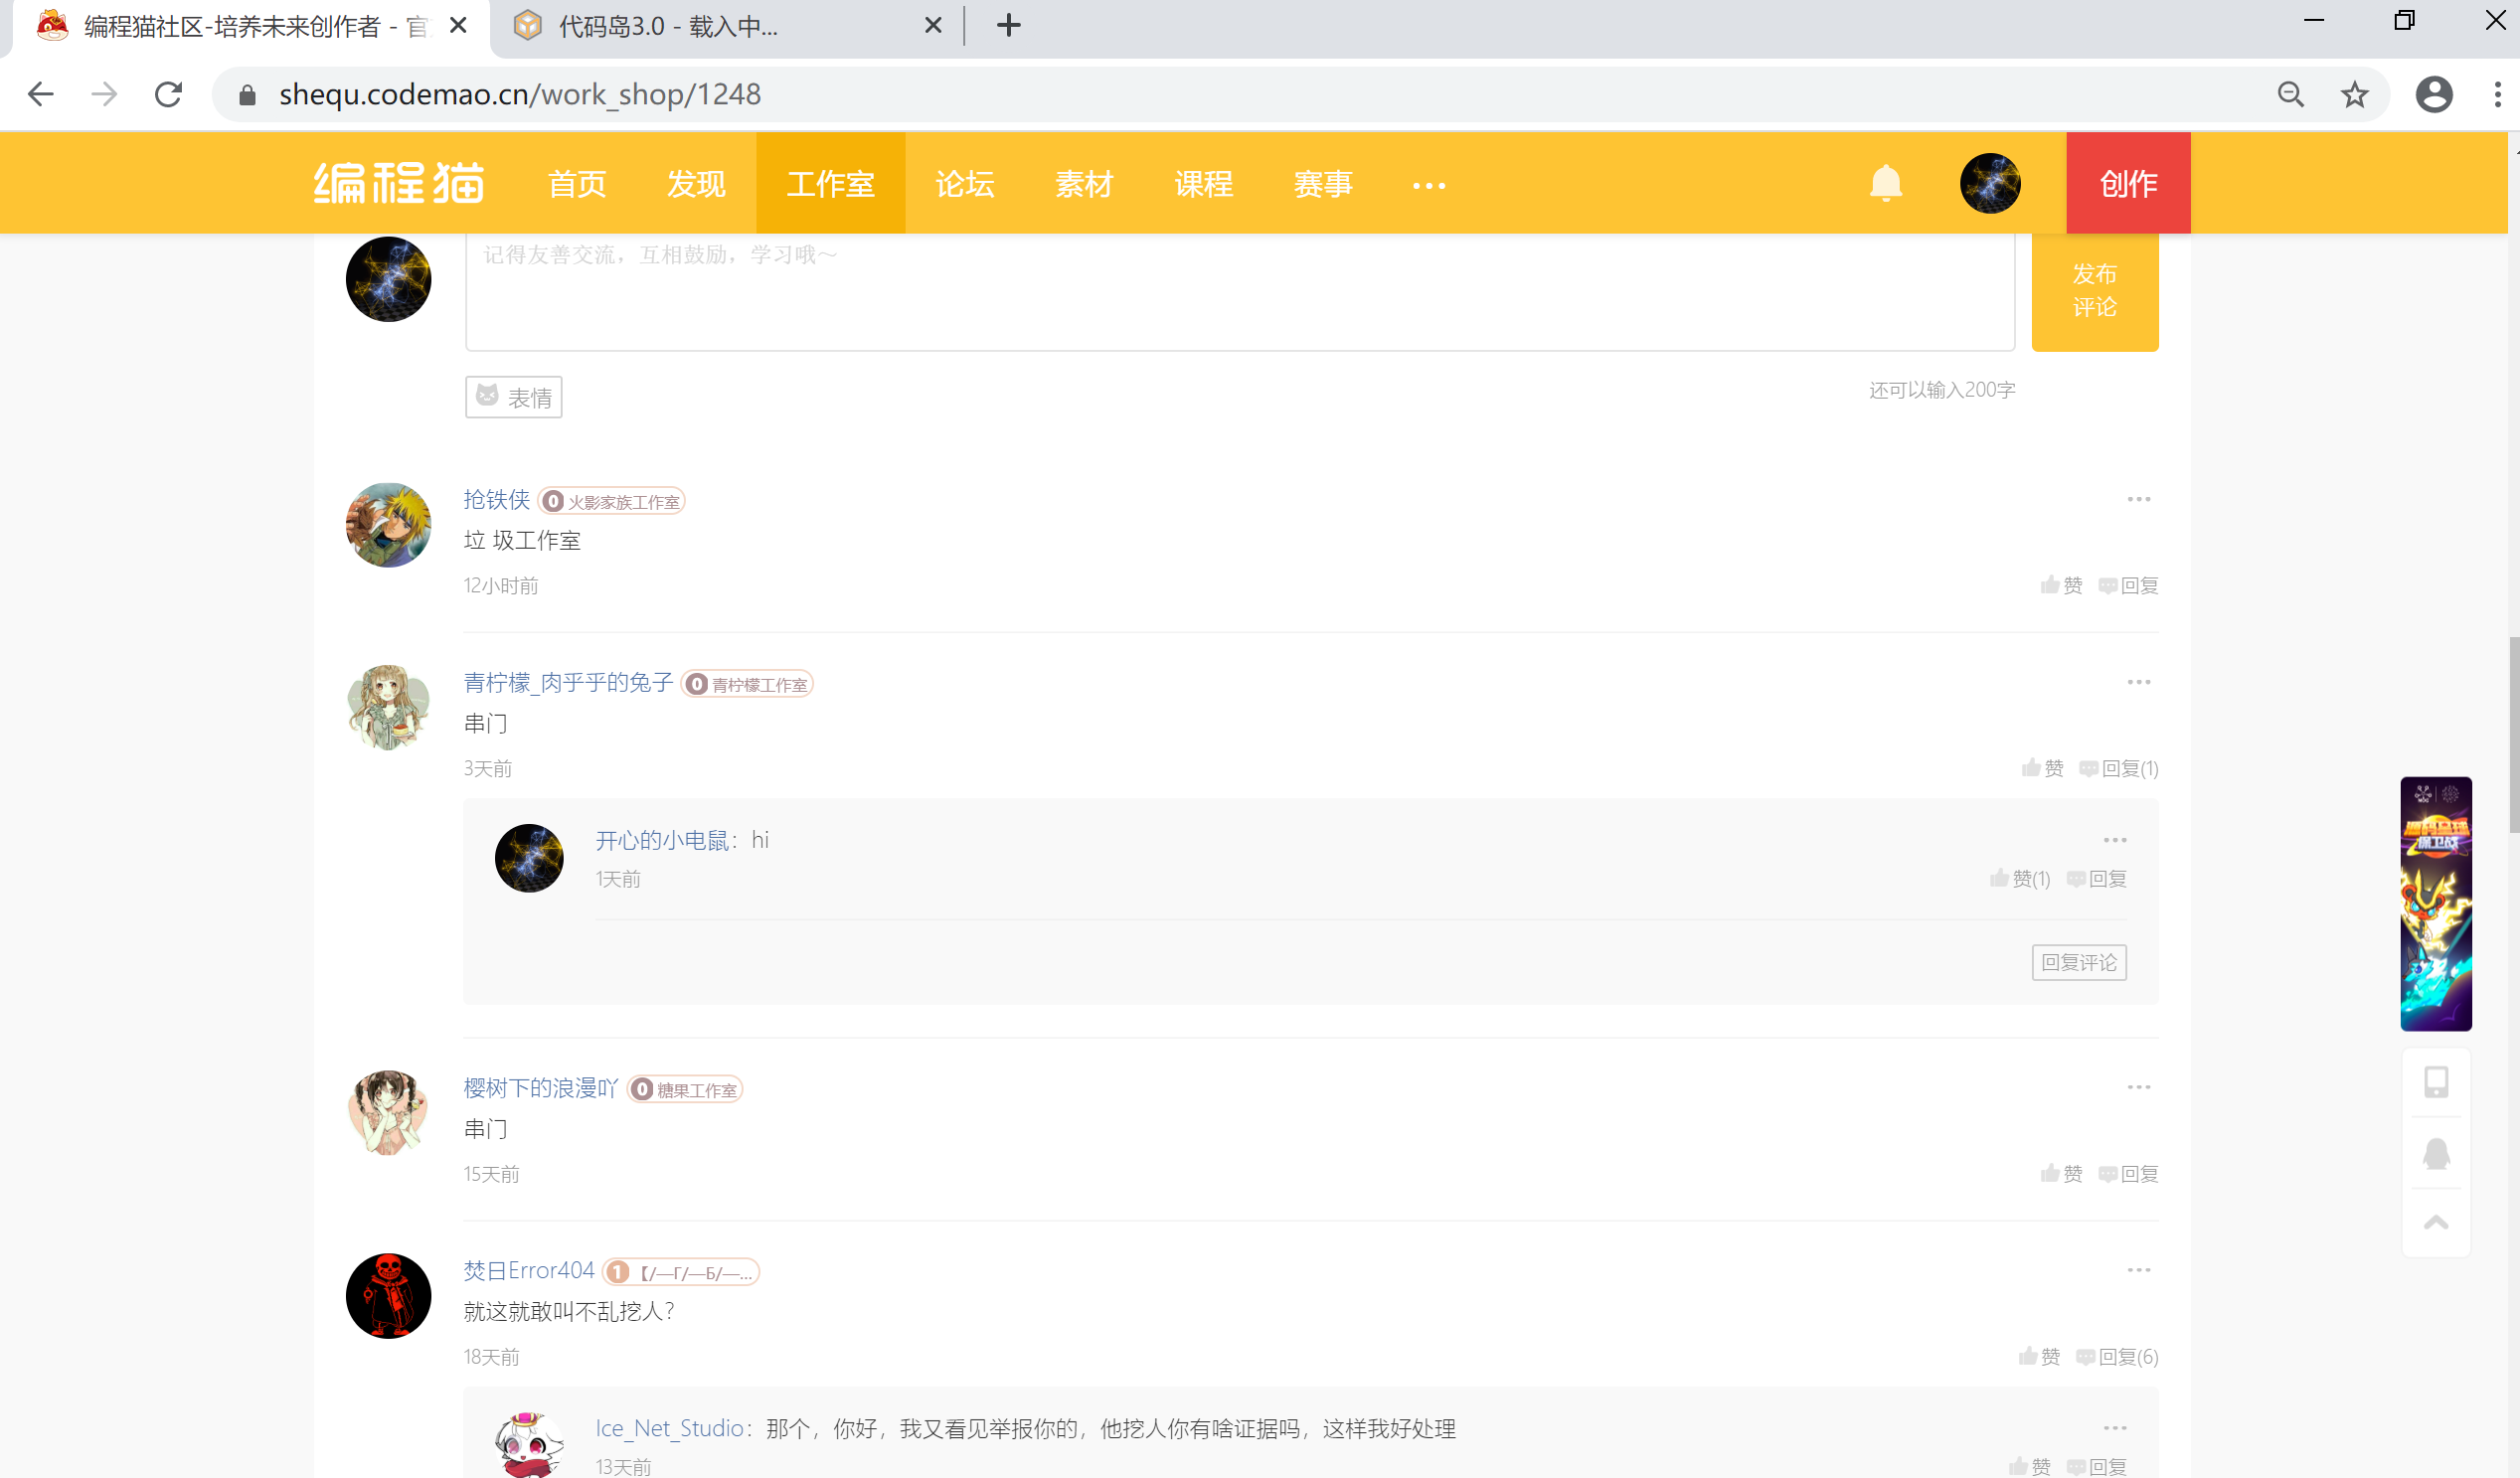Expand the more navigation dots menu
The image size is (2520, 1478).
tap(1428, 186)
